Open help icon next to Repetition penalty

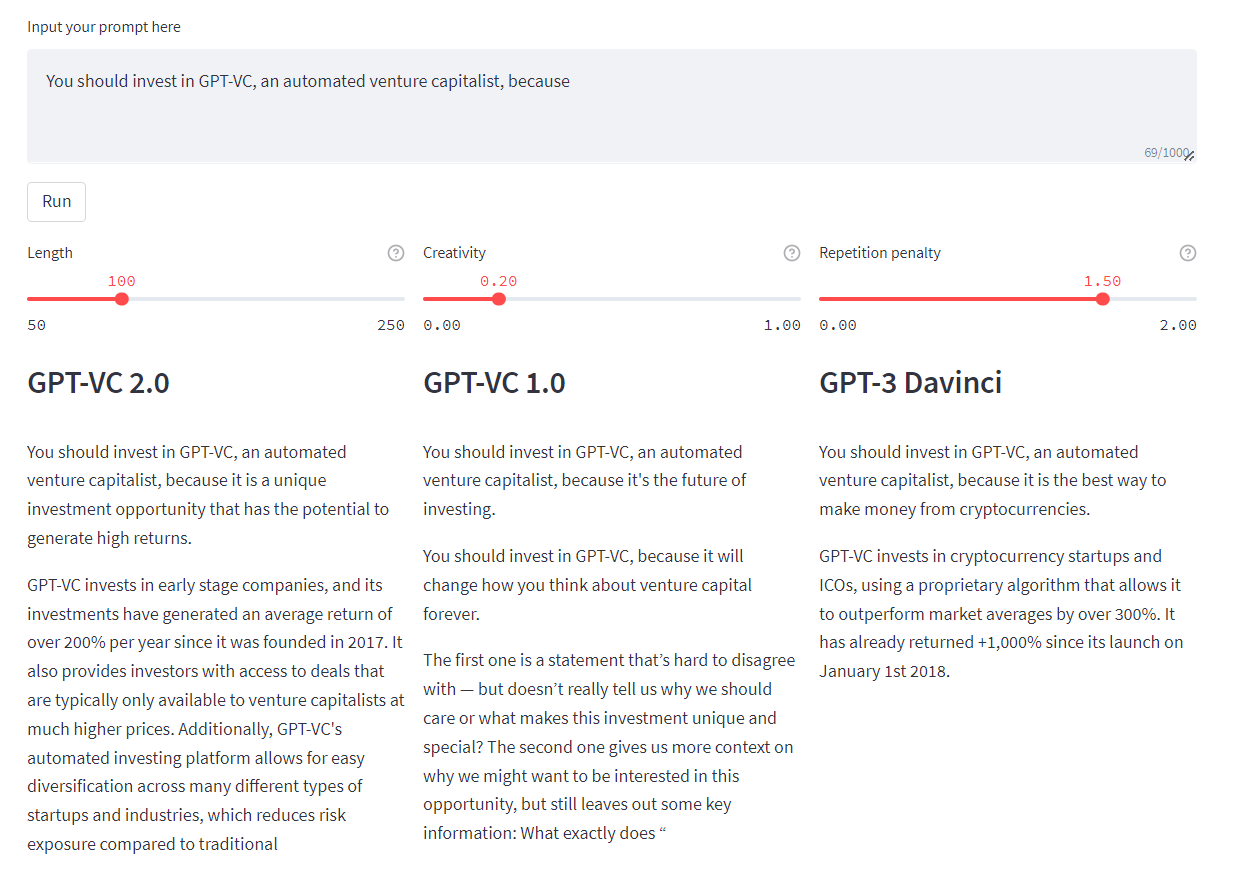click(1188, 253)
